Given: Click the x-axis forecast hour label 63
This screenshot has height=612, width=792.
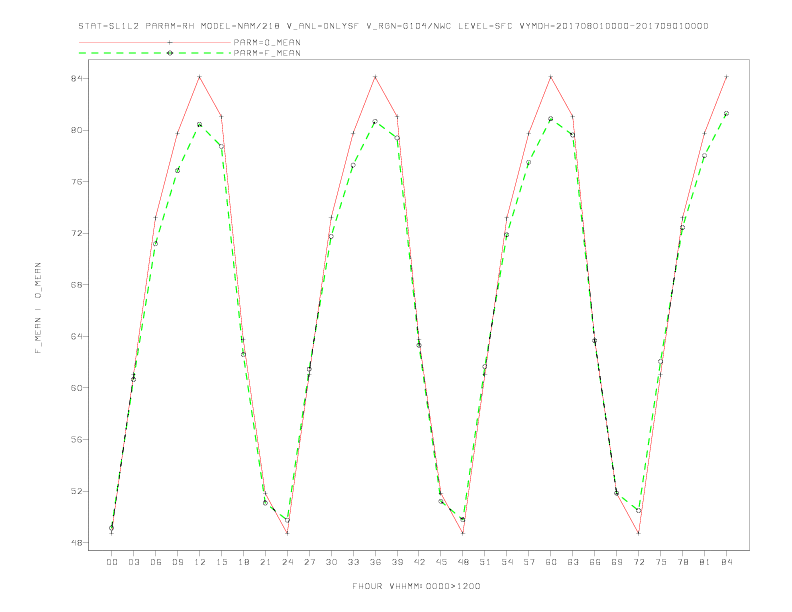Looking at the screenshot, I should pyautogui.click(x=573, y=562).
